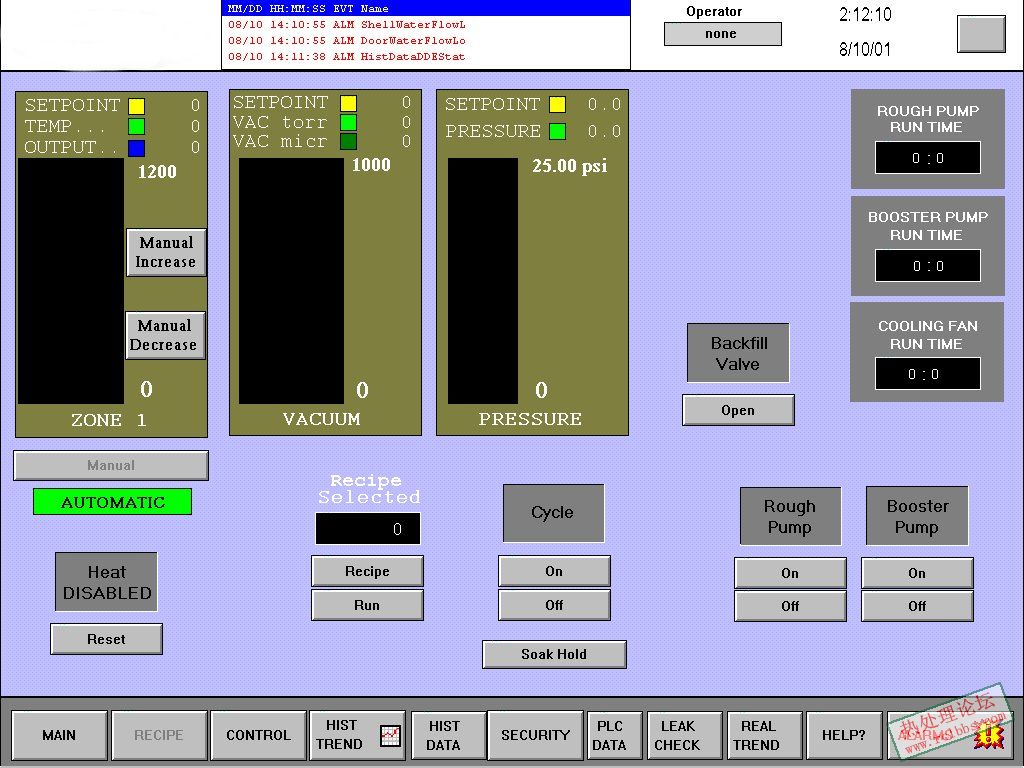Turn the Booster Pump Off
Screen dimensions: 1024x768
pyautogui.click(x=918, y=607)
